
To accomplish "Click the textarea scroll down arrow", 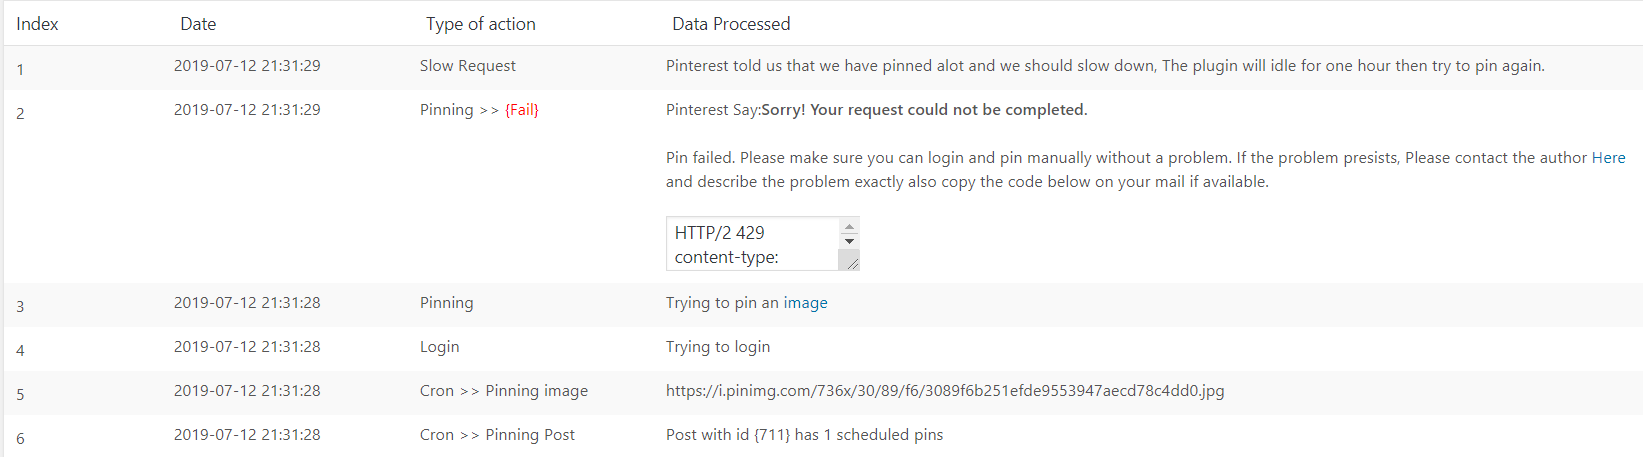I will pyautogui.click(x=849, y=241).
